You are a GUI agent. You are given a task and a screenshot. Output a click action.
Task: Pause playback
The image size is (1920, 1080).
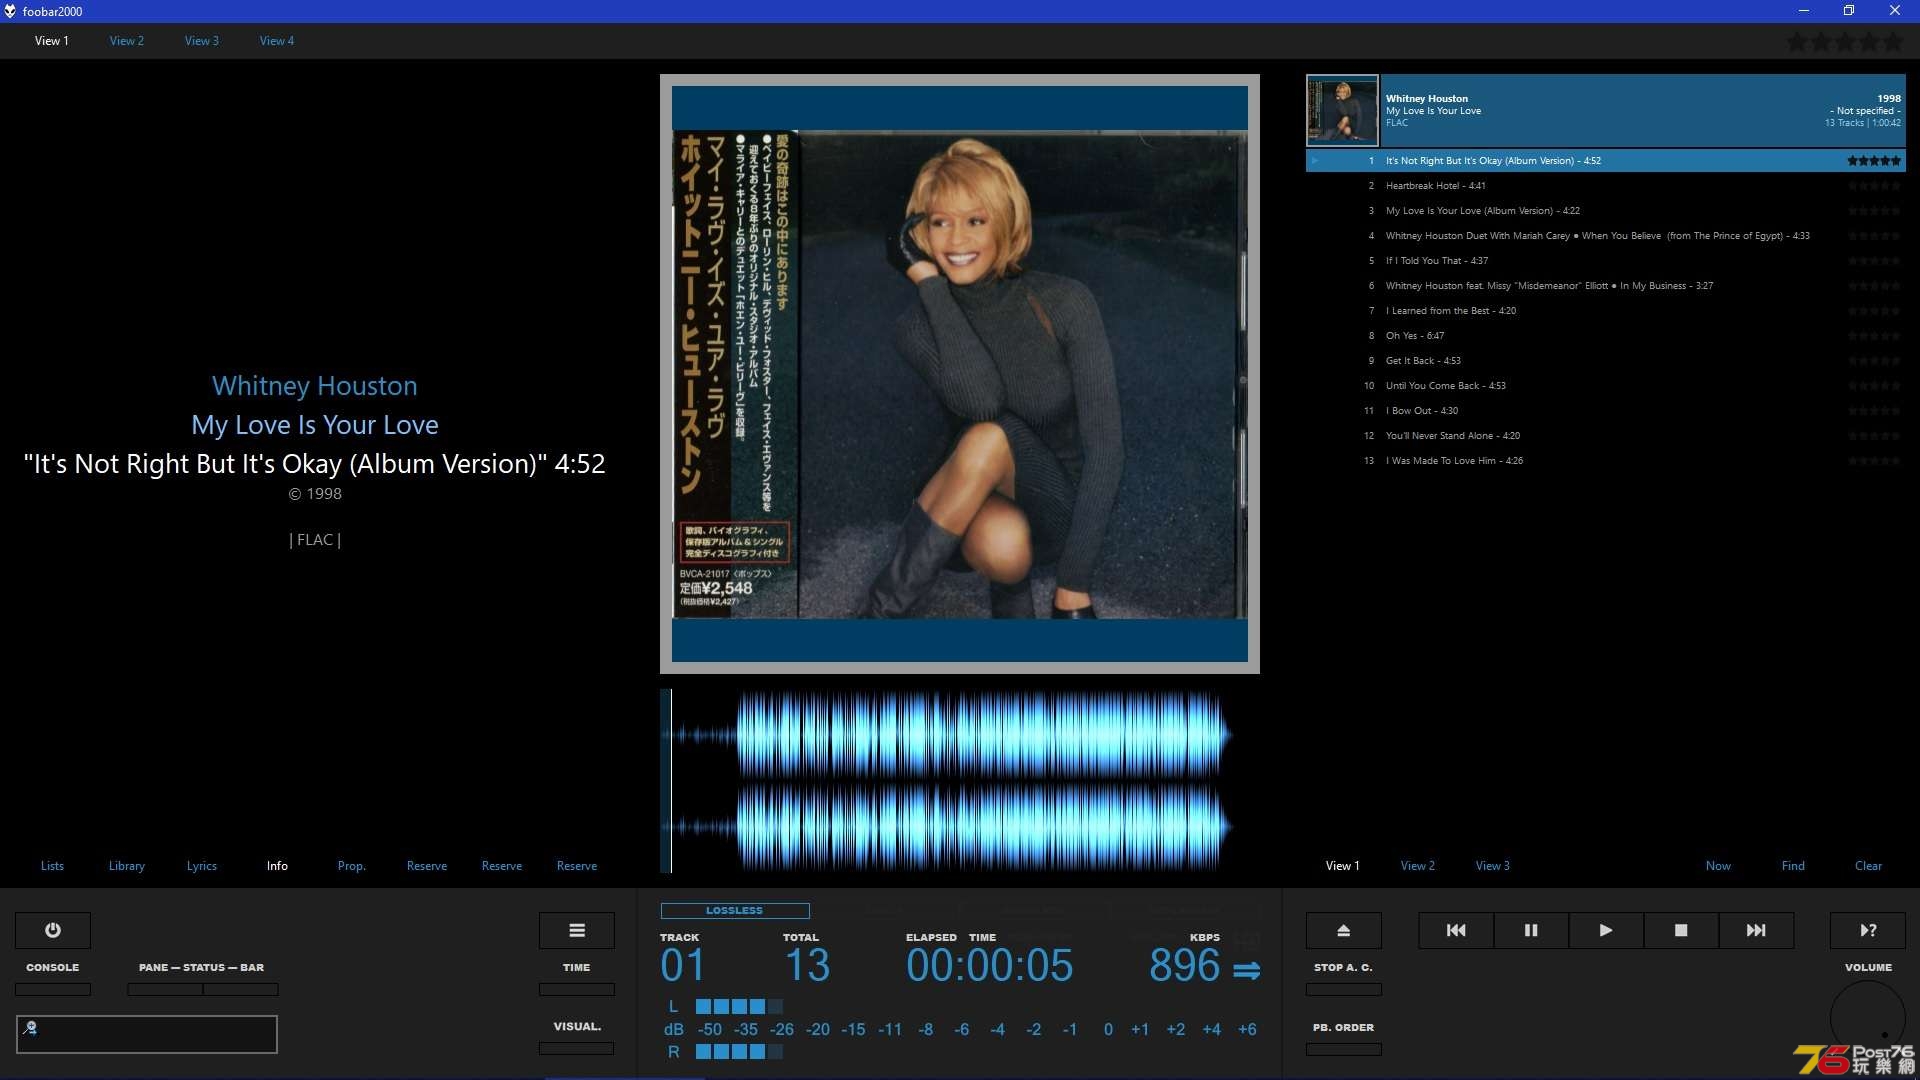(x=1531, y=930)
